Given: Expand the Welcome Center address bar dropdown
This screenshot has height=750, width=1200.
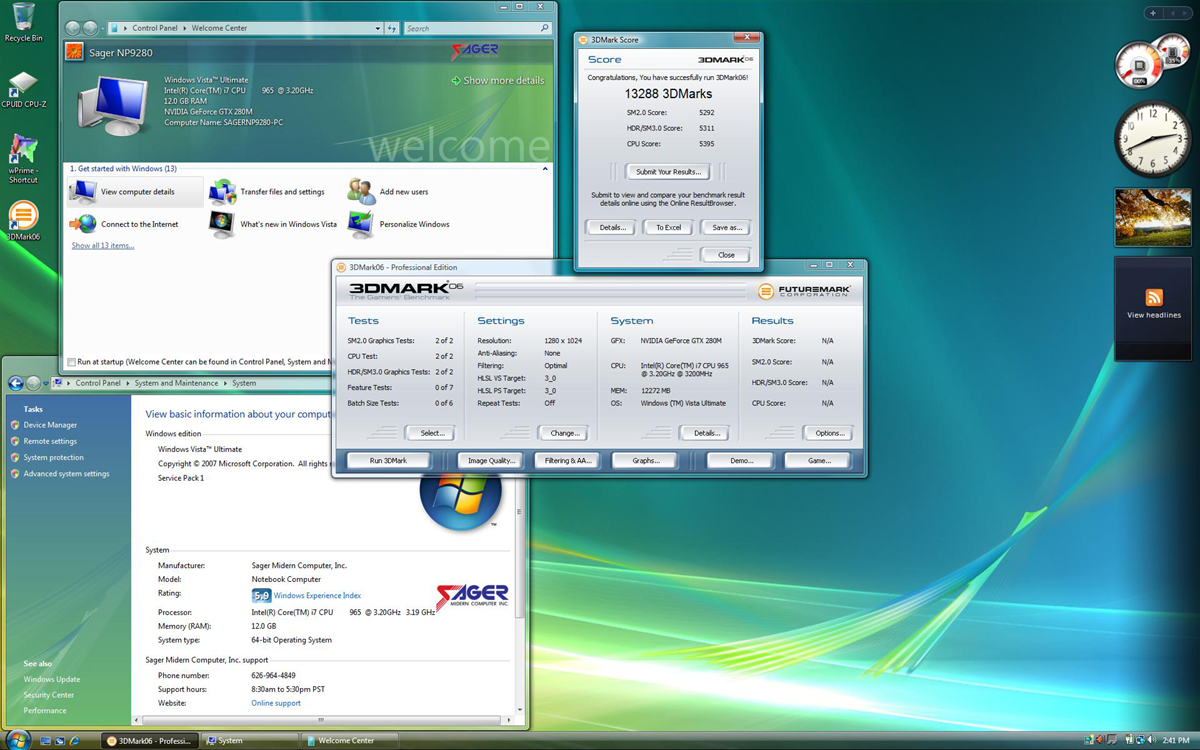Looking at the screenshot, I should click(x=377, y=29).
